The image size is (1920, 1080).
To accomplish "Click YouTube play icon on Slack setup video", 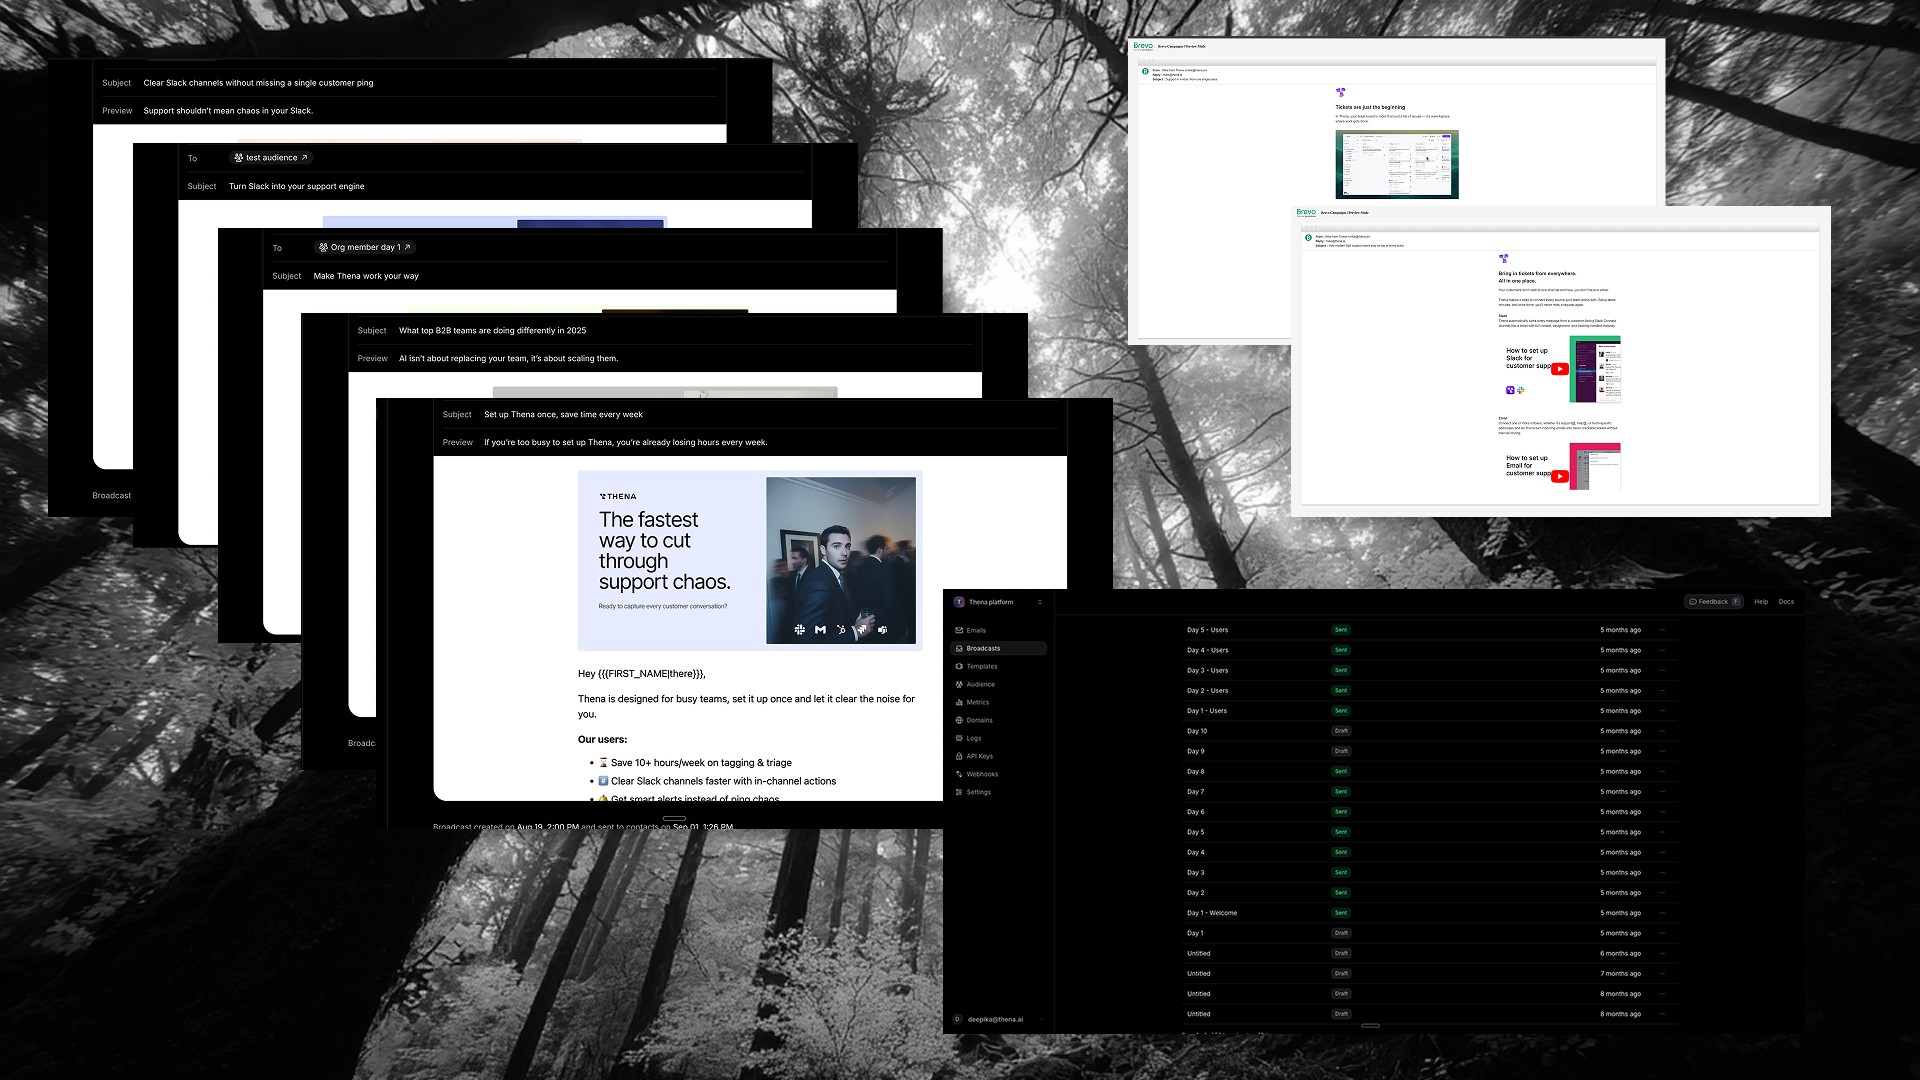I will click(1559, 369).
